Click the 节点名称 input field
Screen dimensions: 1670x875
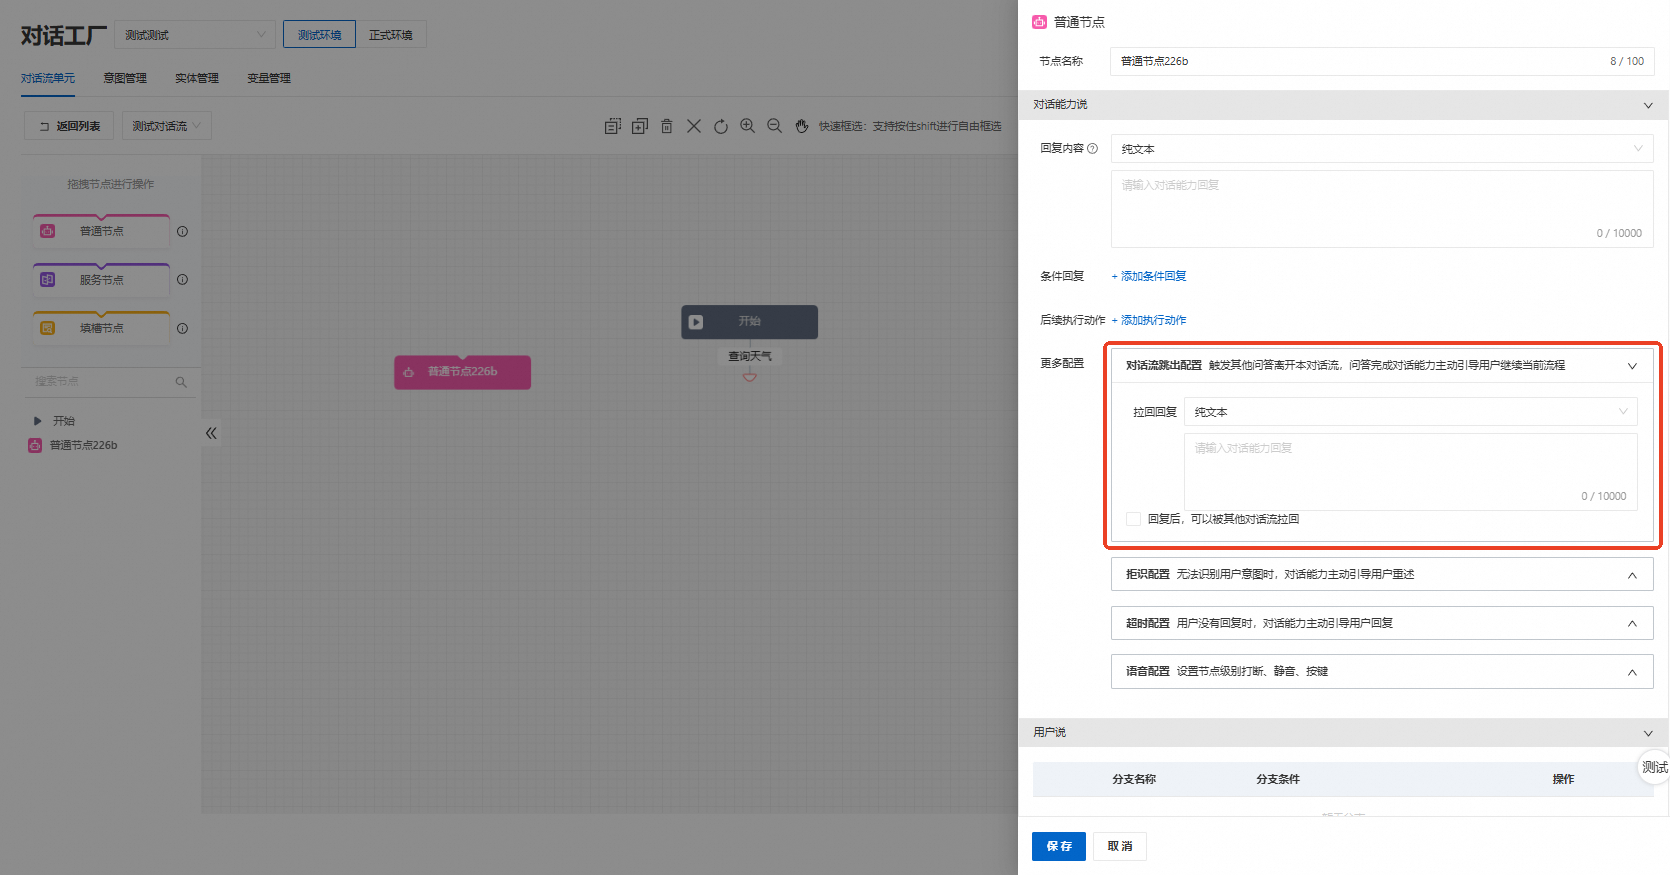1382,61
